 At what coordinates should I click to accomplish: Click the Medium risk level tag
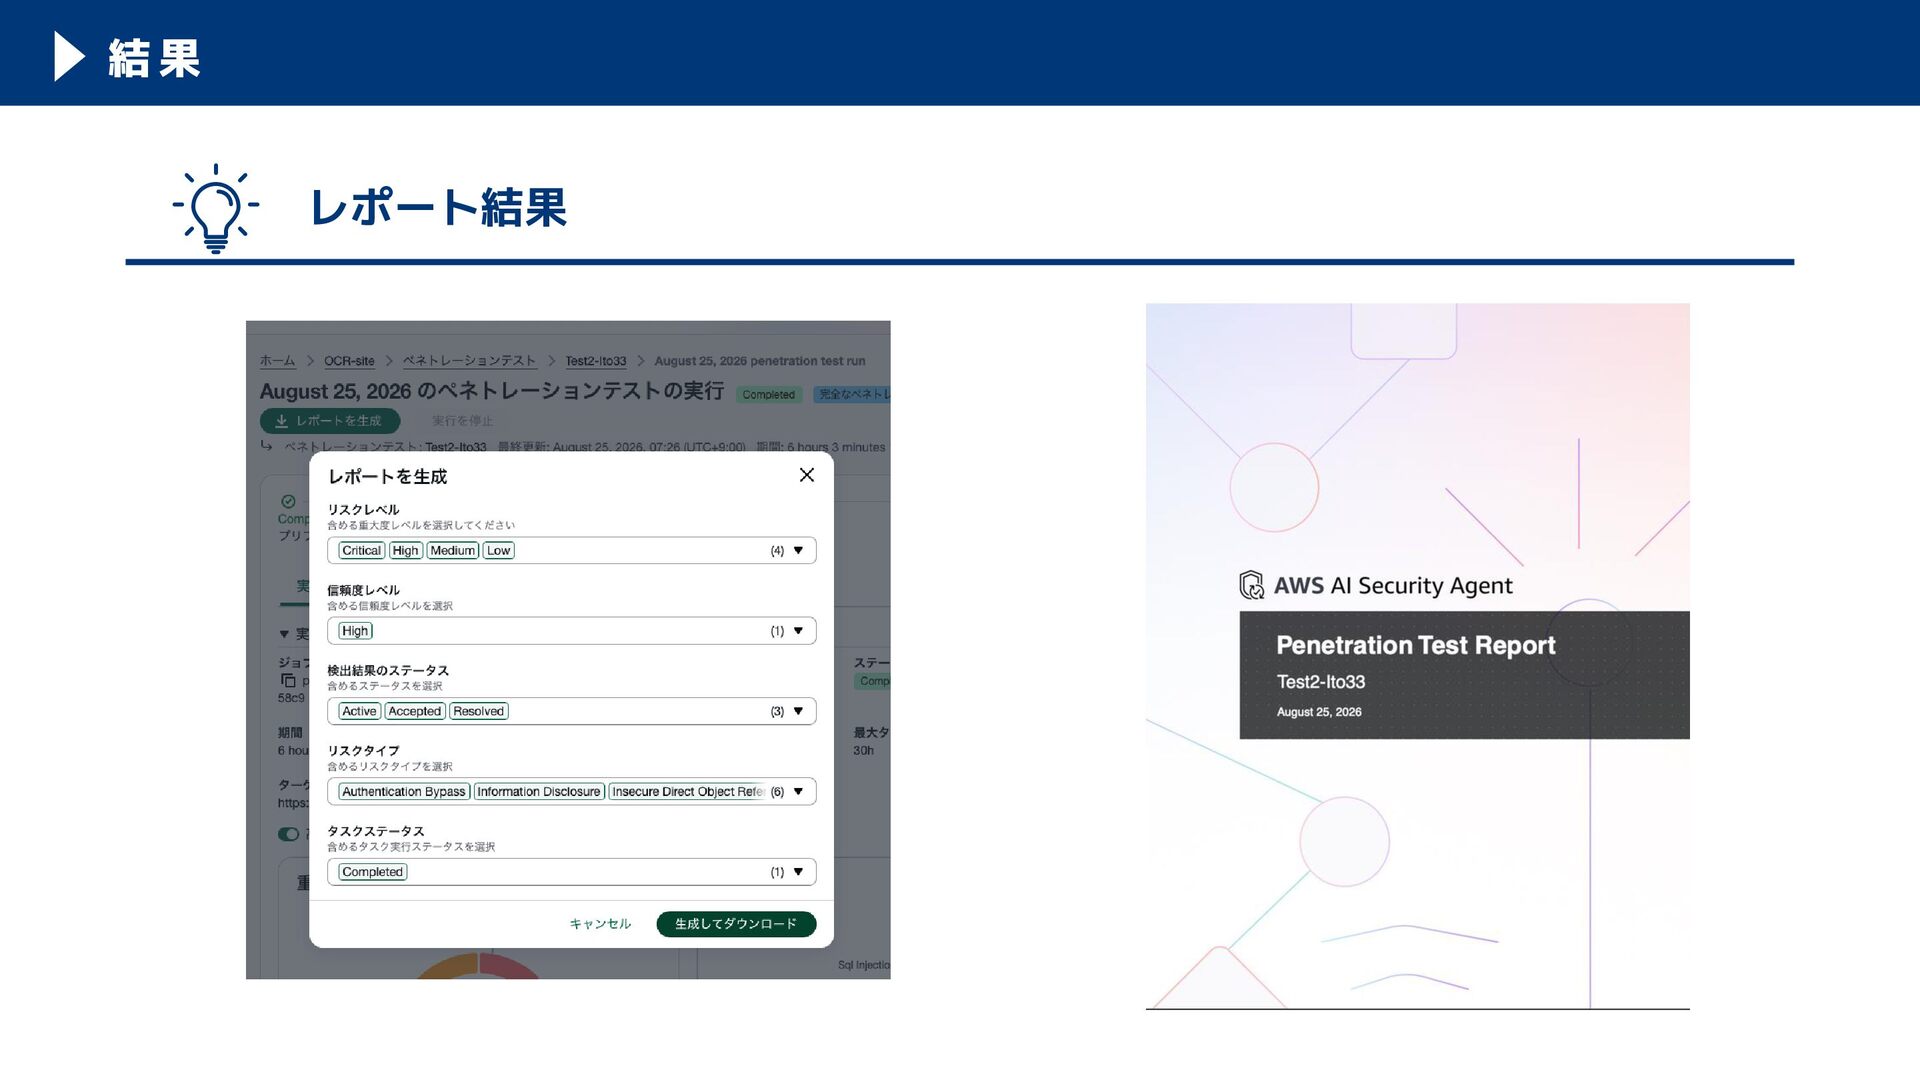coord(453,551)
